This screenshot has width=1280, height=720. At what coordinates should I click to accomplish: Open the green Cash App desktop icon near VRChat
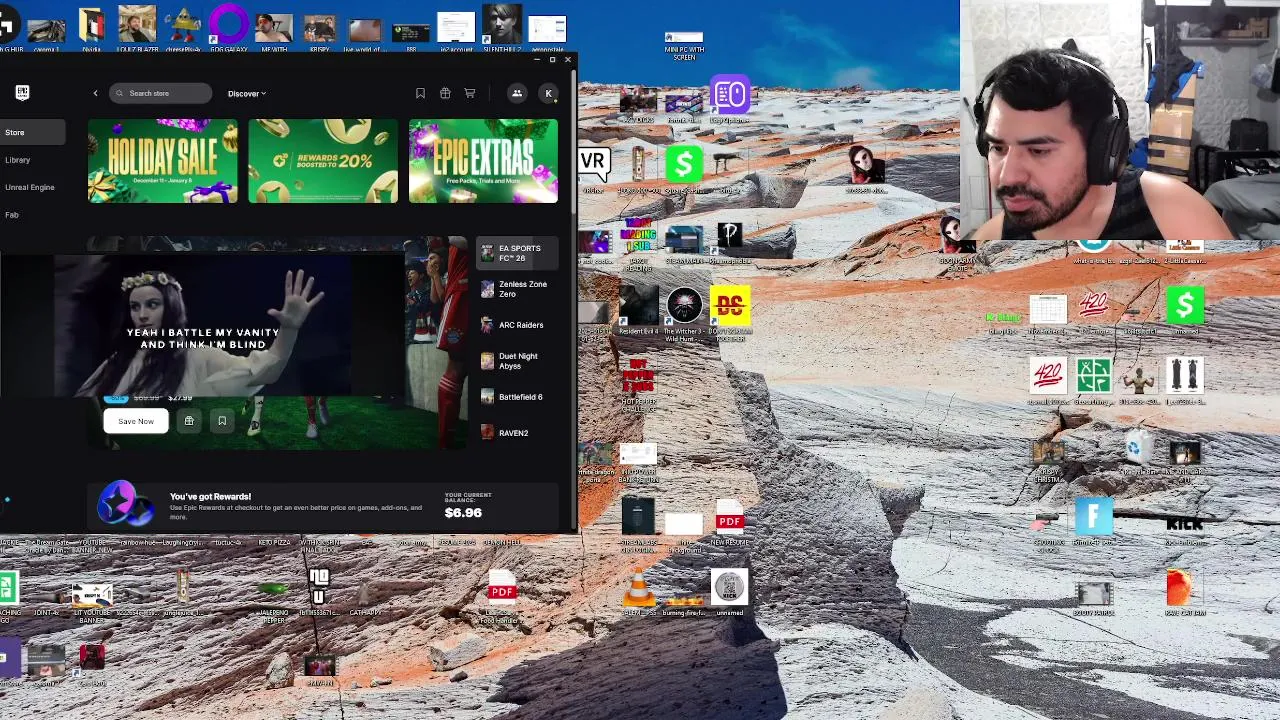coord(684,170)
